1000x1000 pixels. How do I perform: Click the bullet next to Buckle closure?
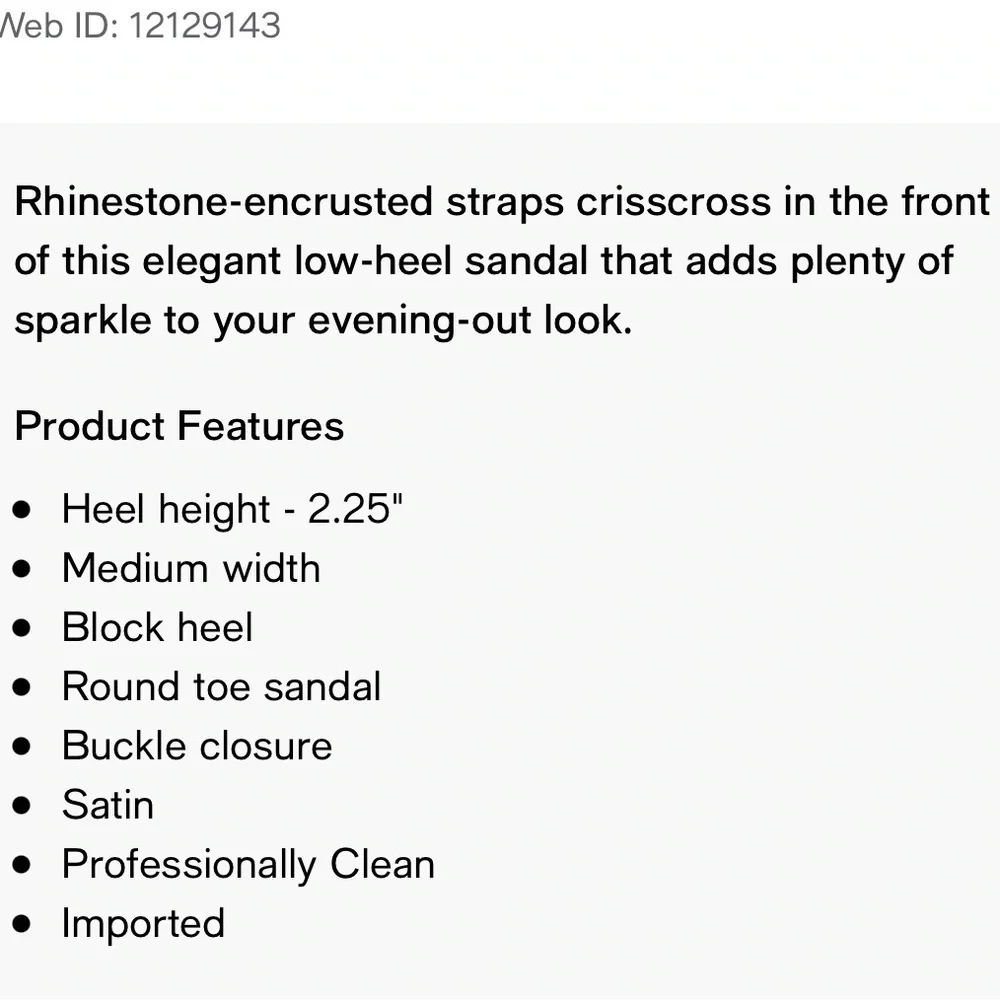23,746
